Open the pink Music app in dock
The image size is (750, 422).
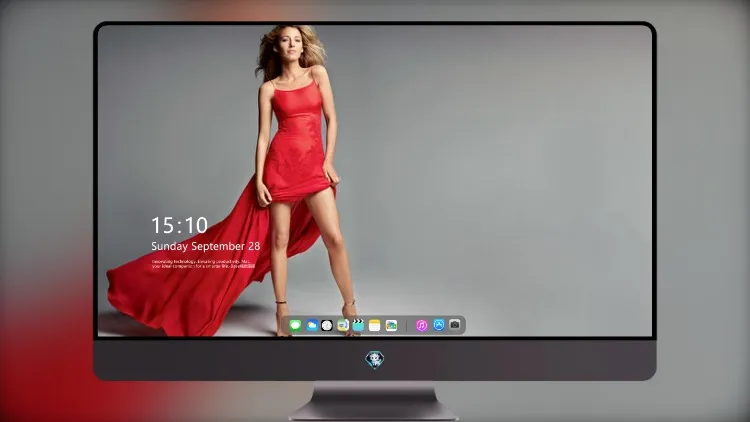(421, 325)
